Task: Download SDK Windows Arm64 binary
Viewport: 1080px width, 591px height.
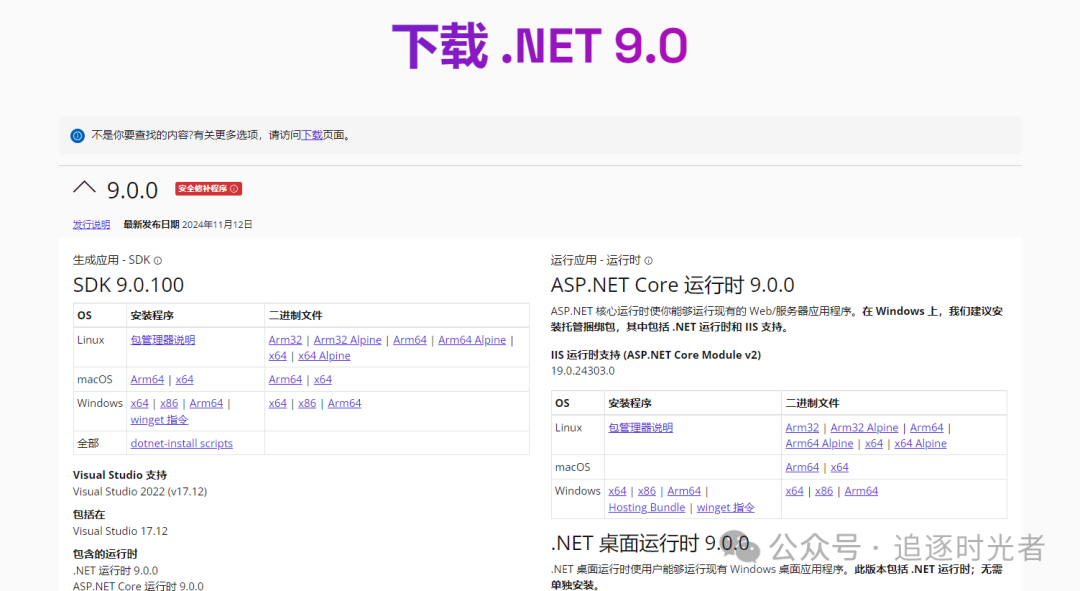Action: (x=344, y=403)
